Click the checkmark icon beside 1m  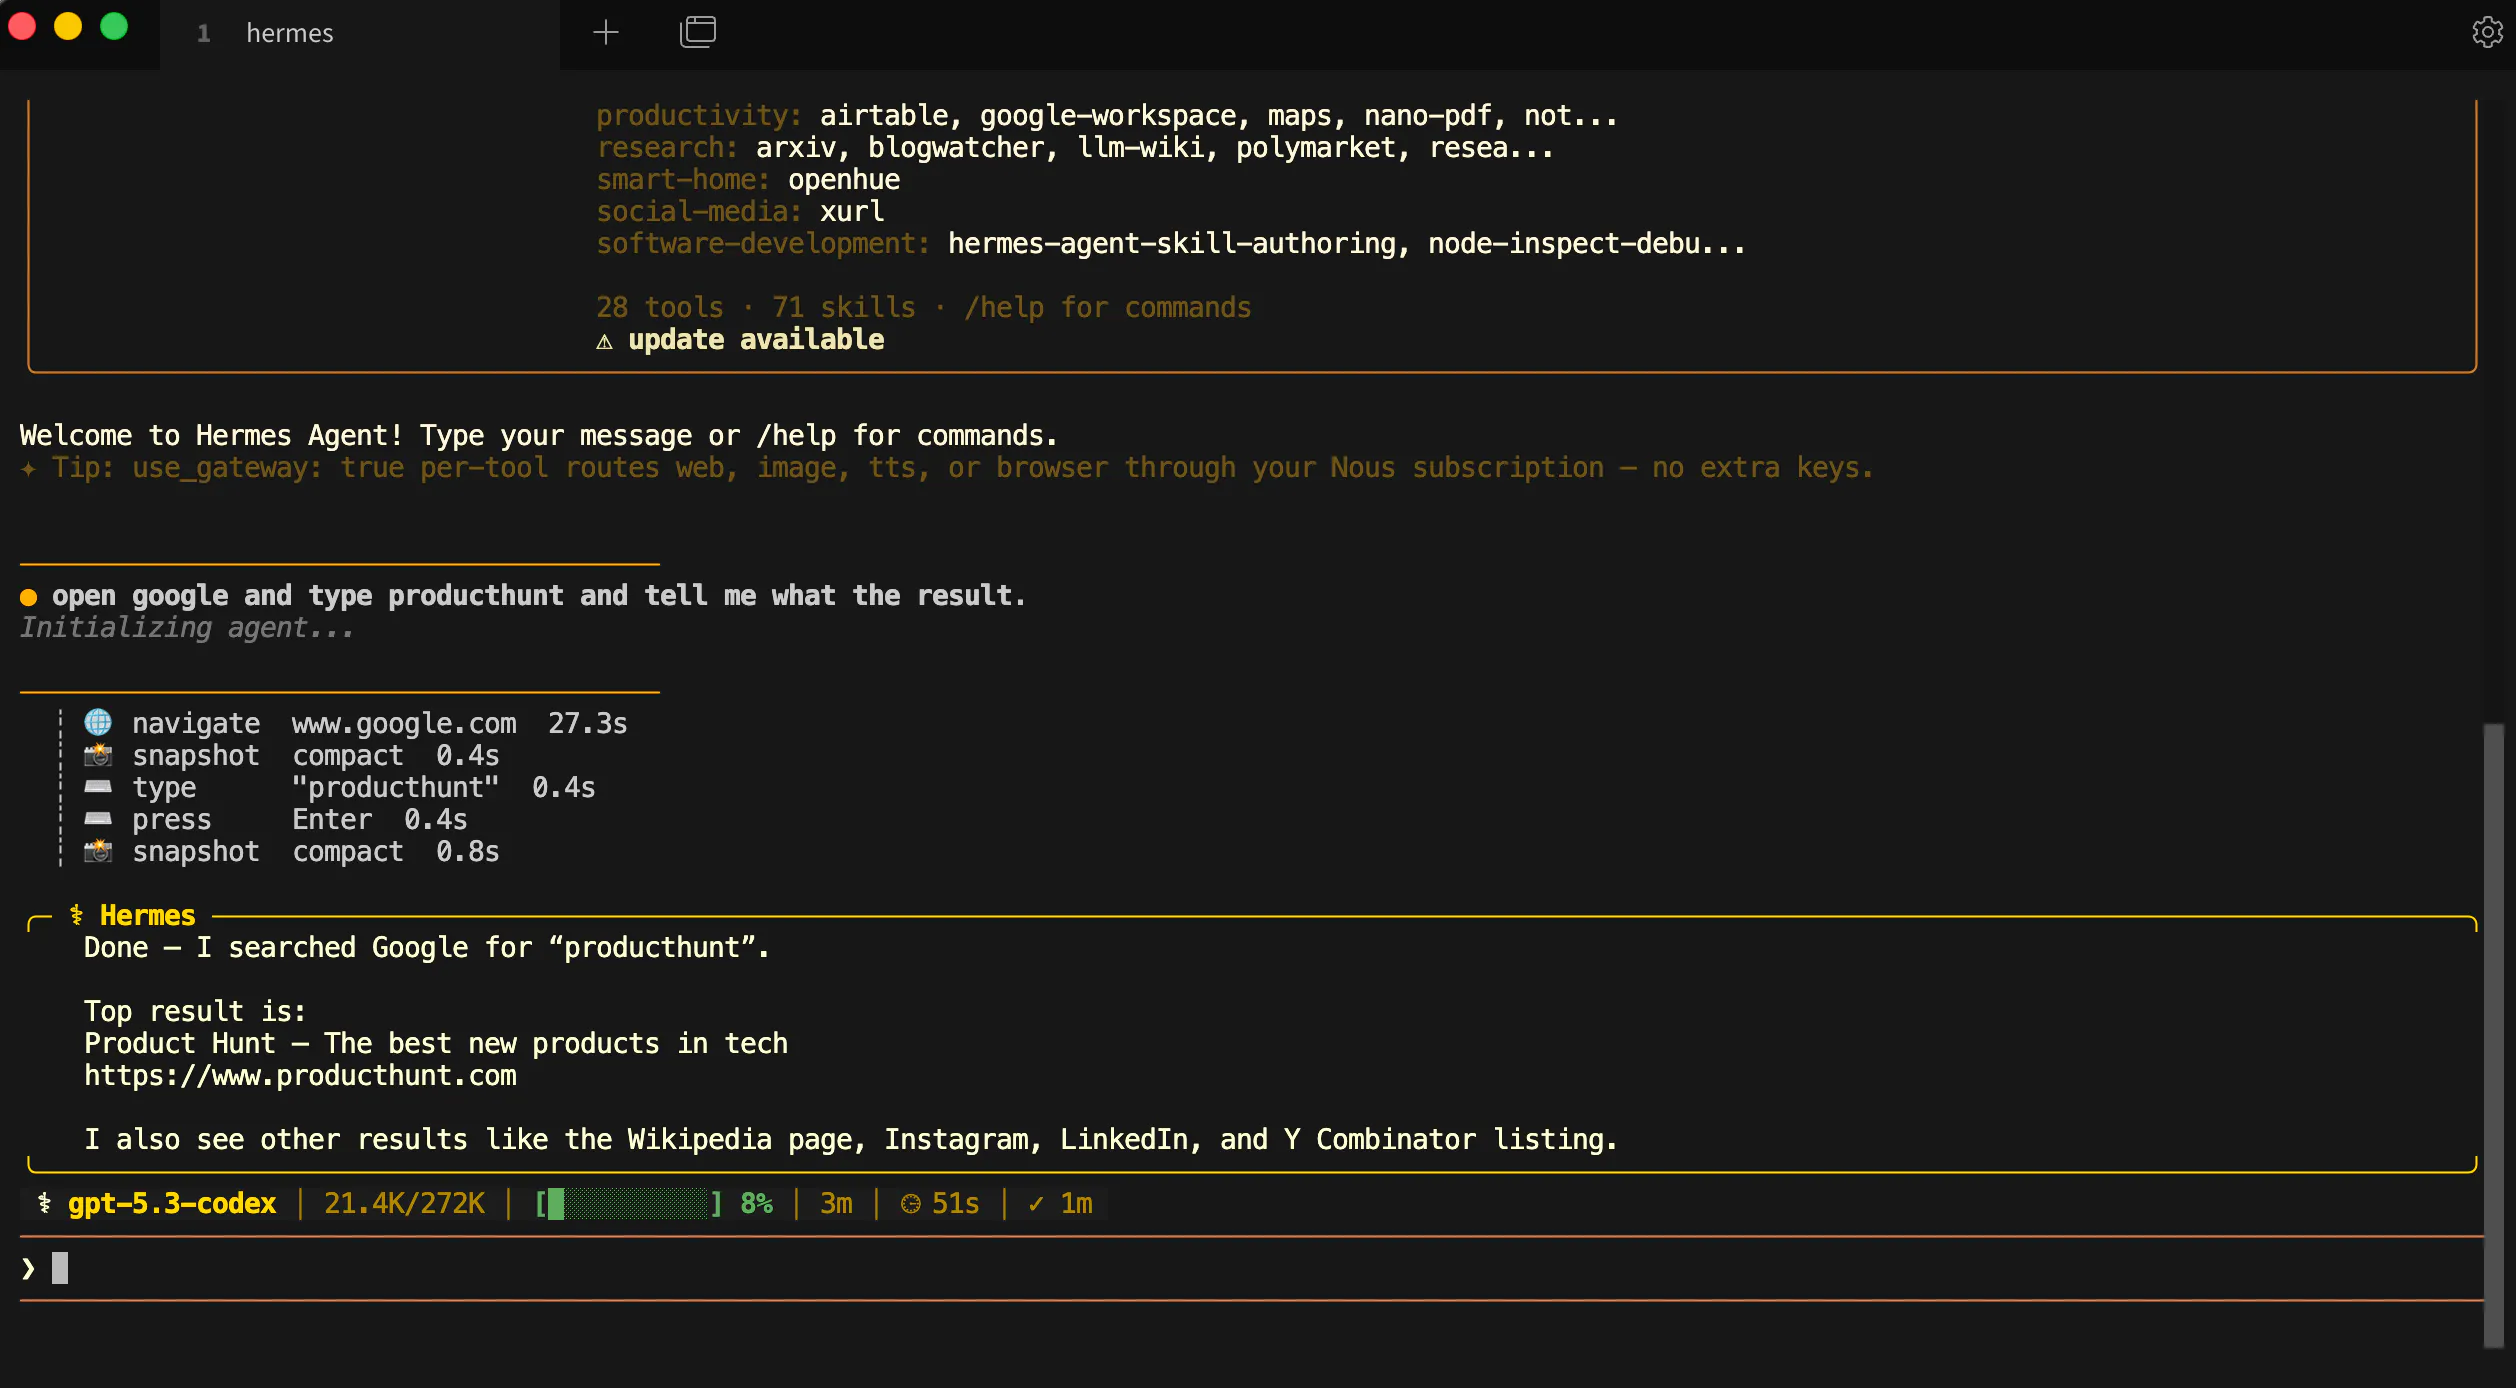coord(1036,1204)
